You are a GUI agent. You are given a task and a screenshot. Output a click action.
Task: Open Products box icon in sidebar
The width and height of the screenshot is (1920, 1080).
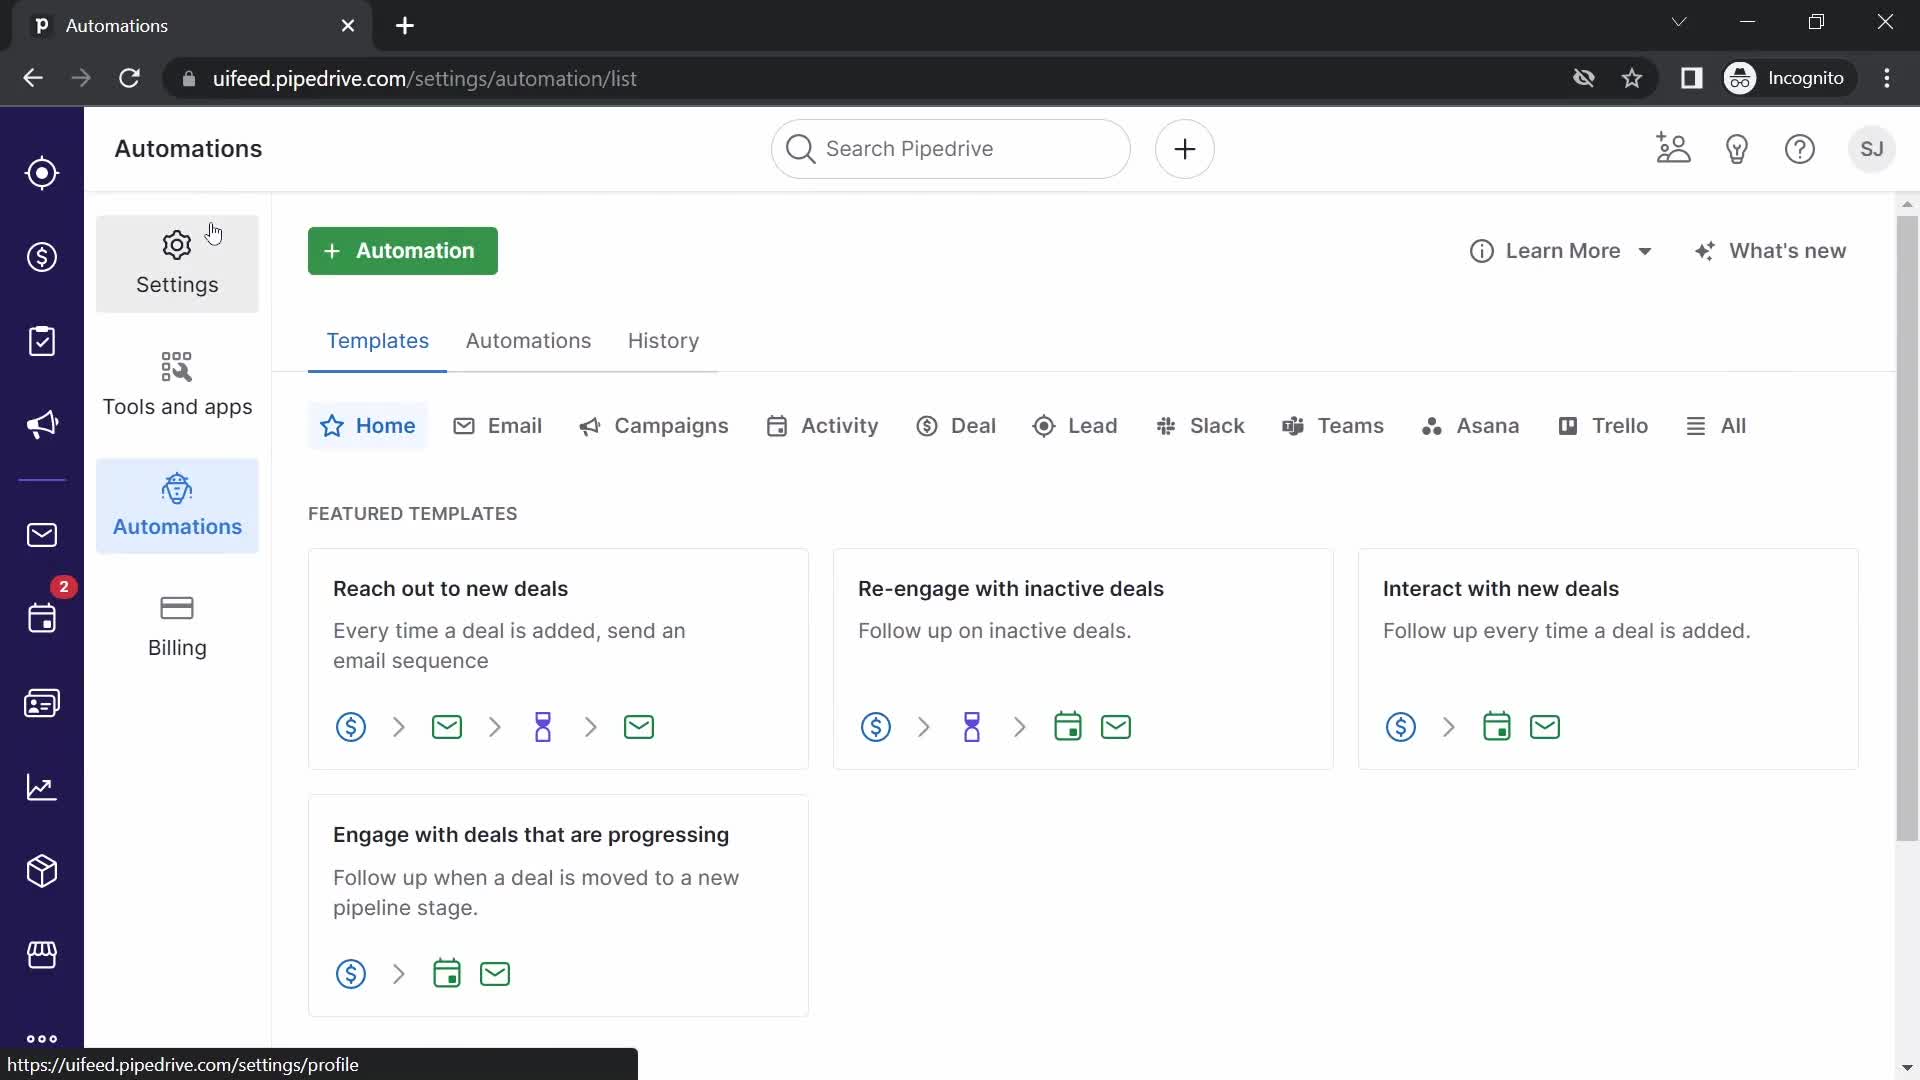point(42,871)
